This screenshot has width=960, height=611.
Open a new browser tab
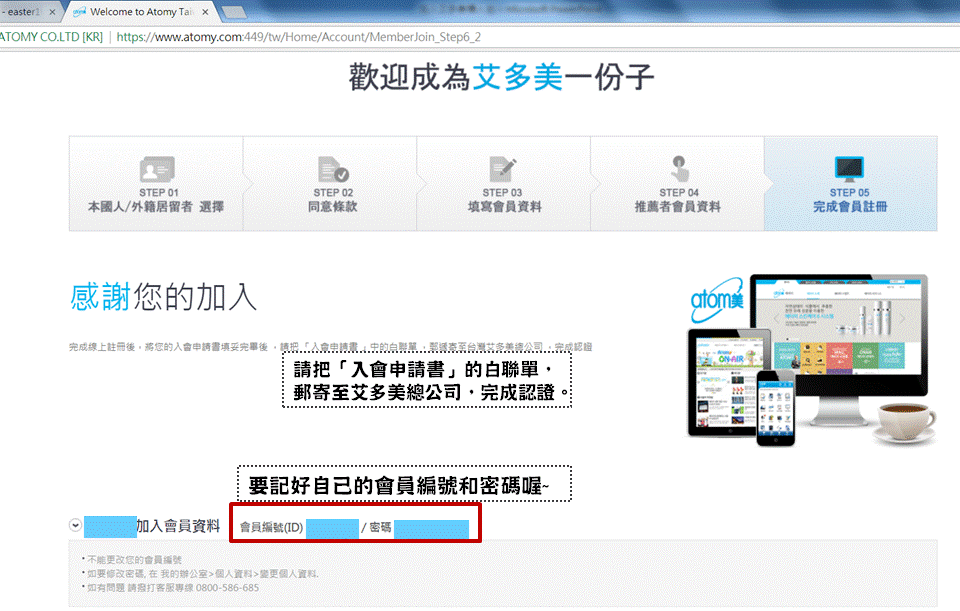[x=234, y=12]
